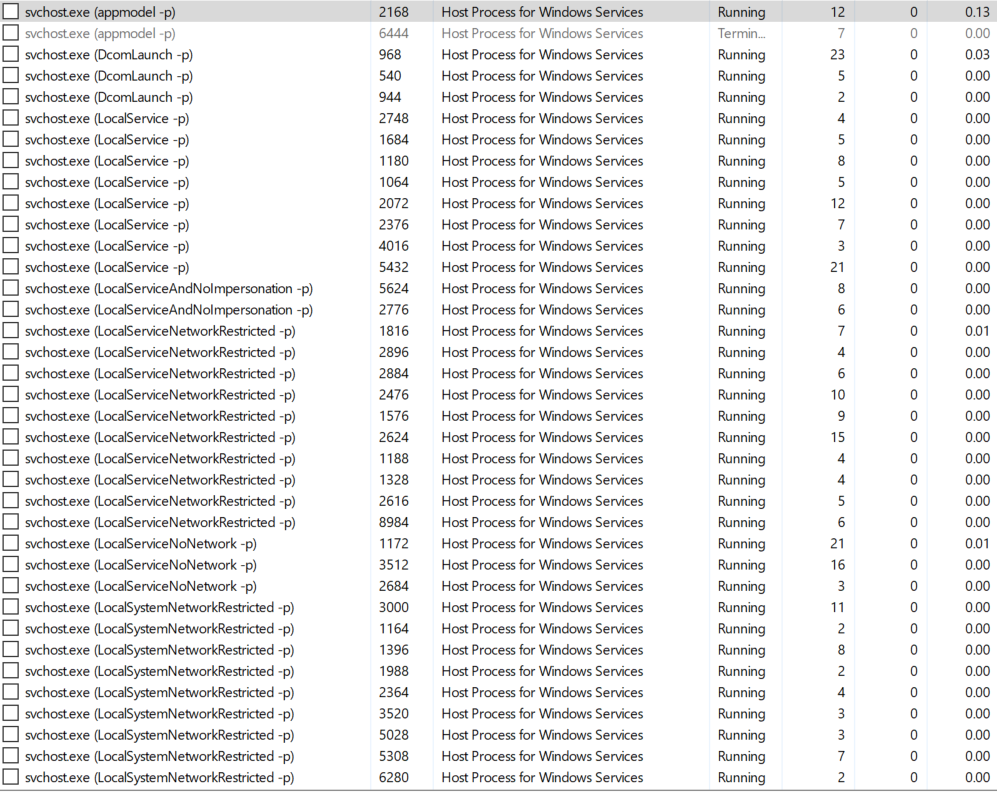
Task: Click process name in row with PID 5028
Action: pyautogui.click(x=160, y=735)
